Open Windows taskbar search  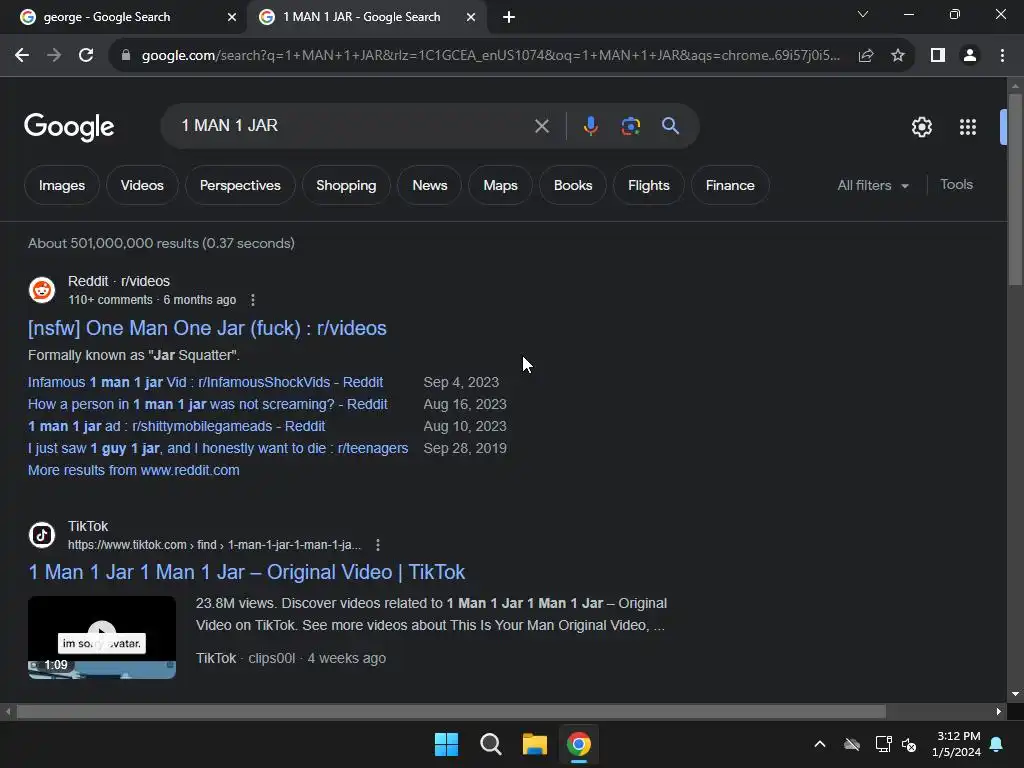tap(490, 744)
